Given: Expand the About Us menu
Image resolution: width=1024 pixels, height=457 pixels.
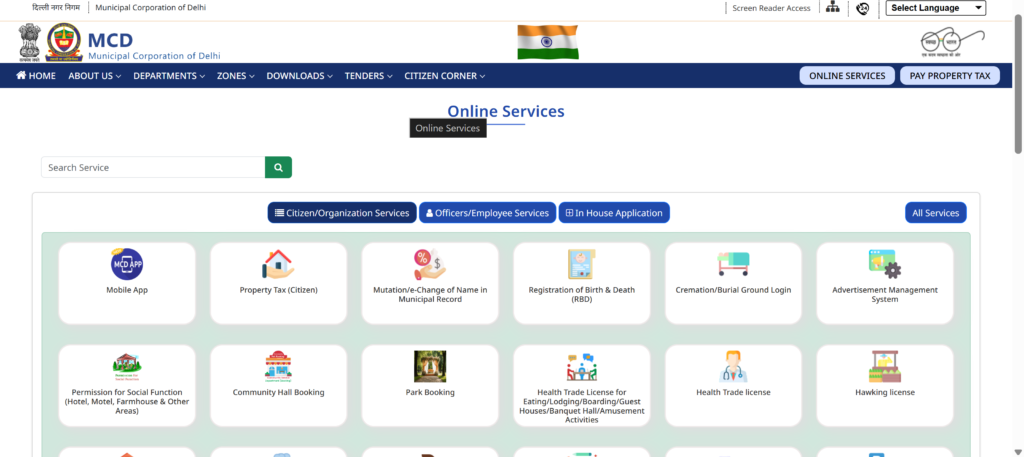Looking at the screenshot, I should coord(95,76).
